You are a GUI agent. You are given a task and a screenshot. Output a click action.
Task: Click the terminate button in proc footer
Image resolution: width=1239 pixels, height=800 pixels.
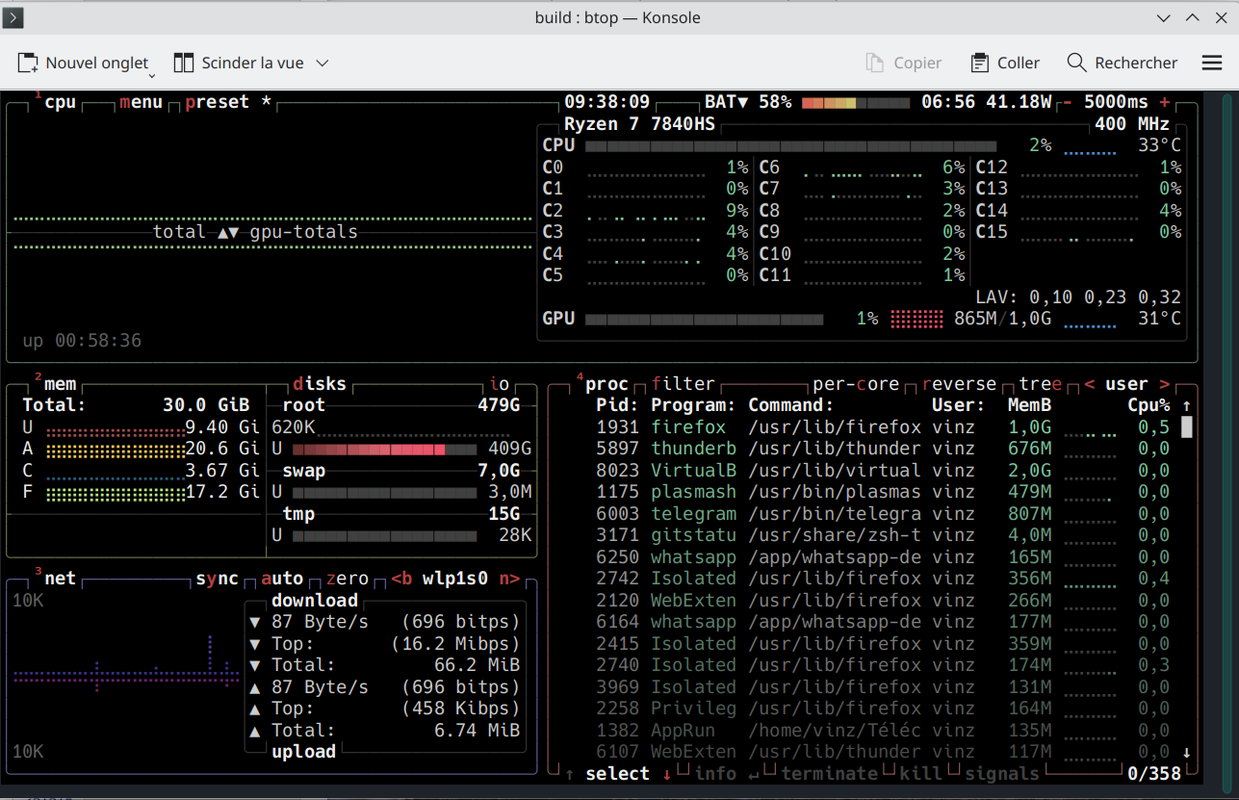tap(829, 774)
